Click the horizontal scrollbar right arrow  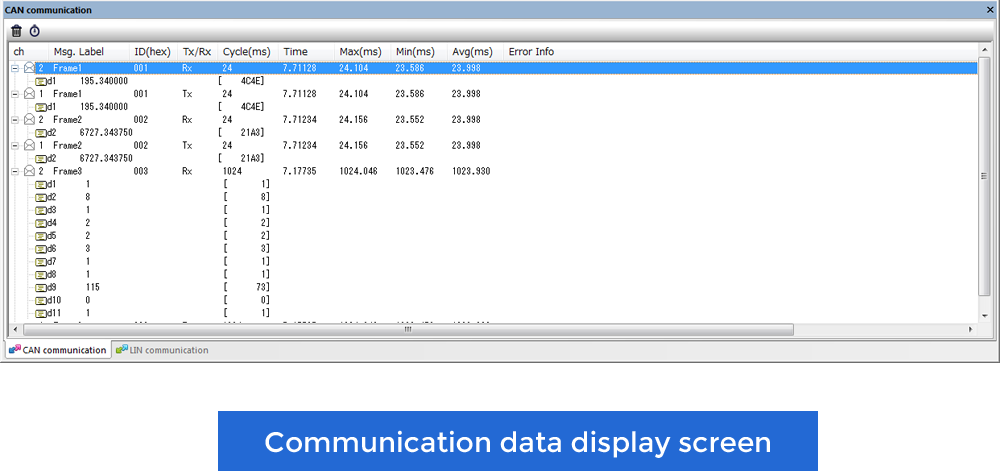coord(970,329)
